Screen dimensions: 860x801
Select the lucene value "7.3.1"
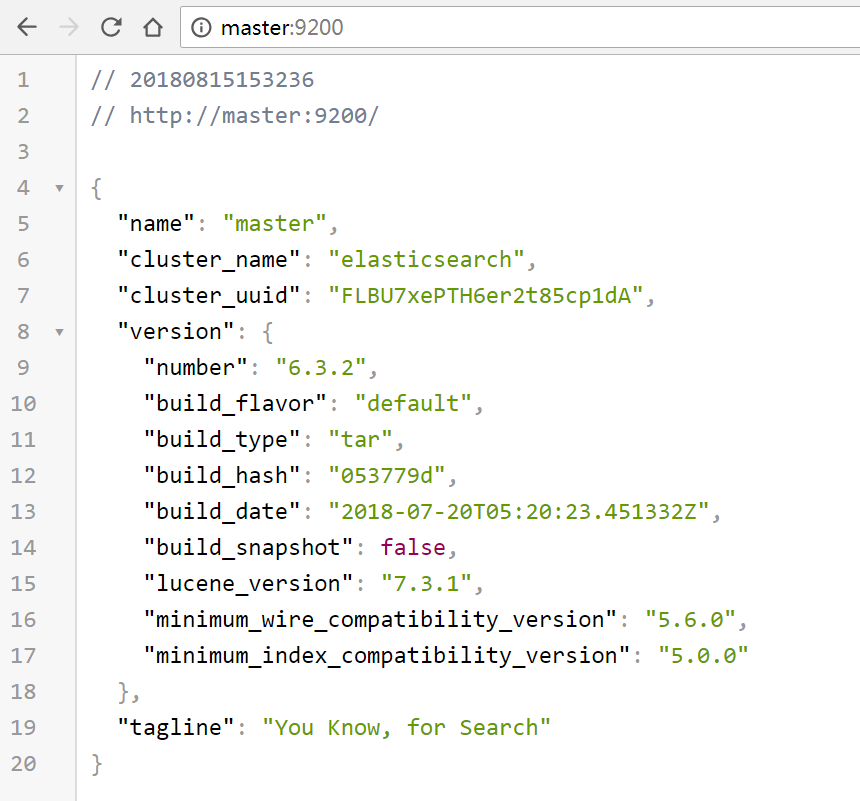[x=426, y=584]
